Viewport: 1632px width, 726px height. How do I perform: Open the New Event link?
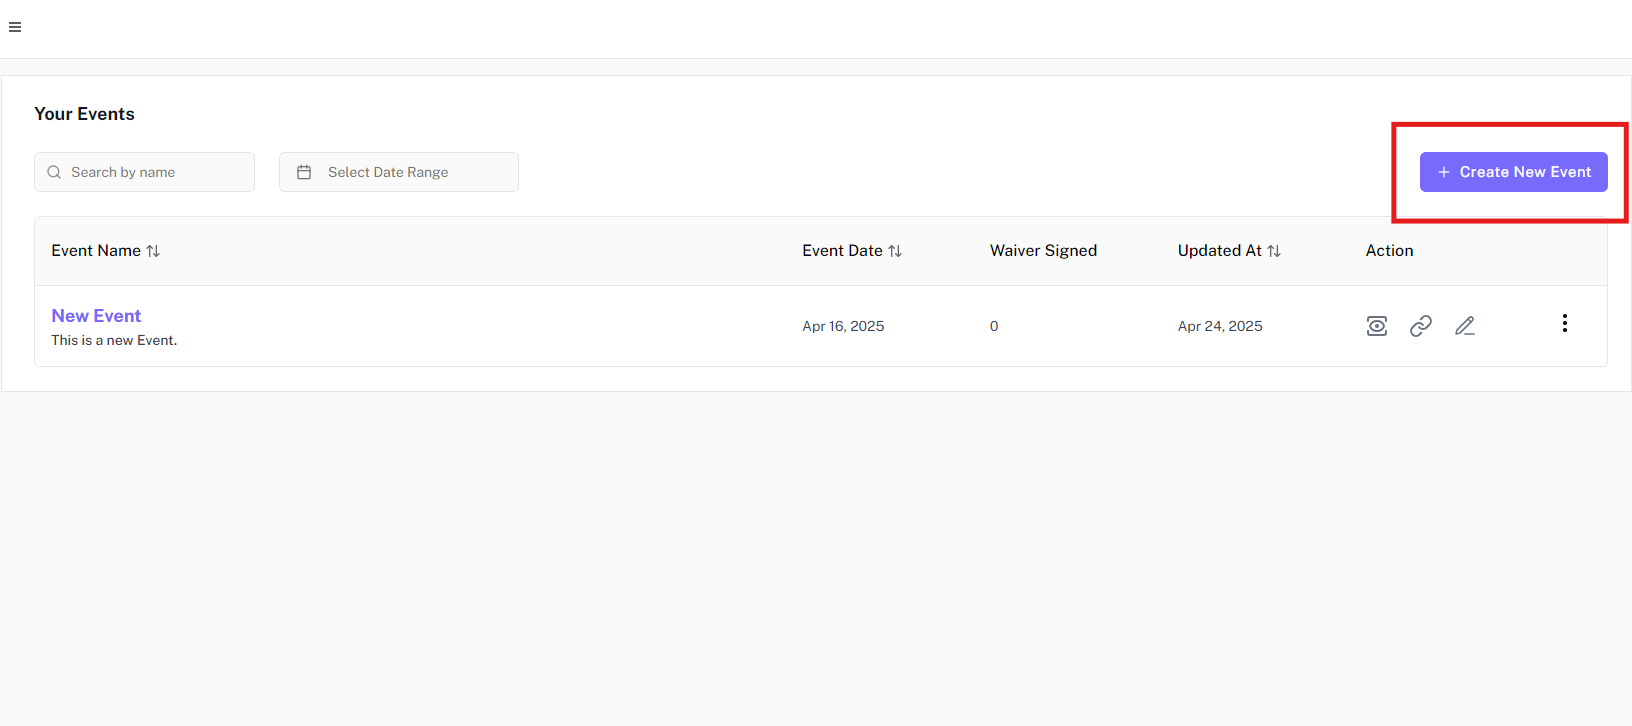pos(96,316)
